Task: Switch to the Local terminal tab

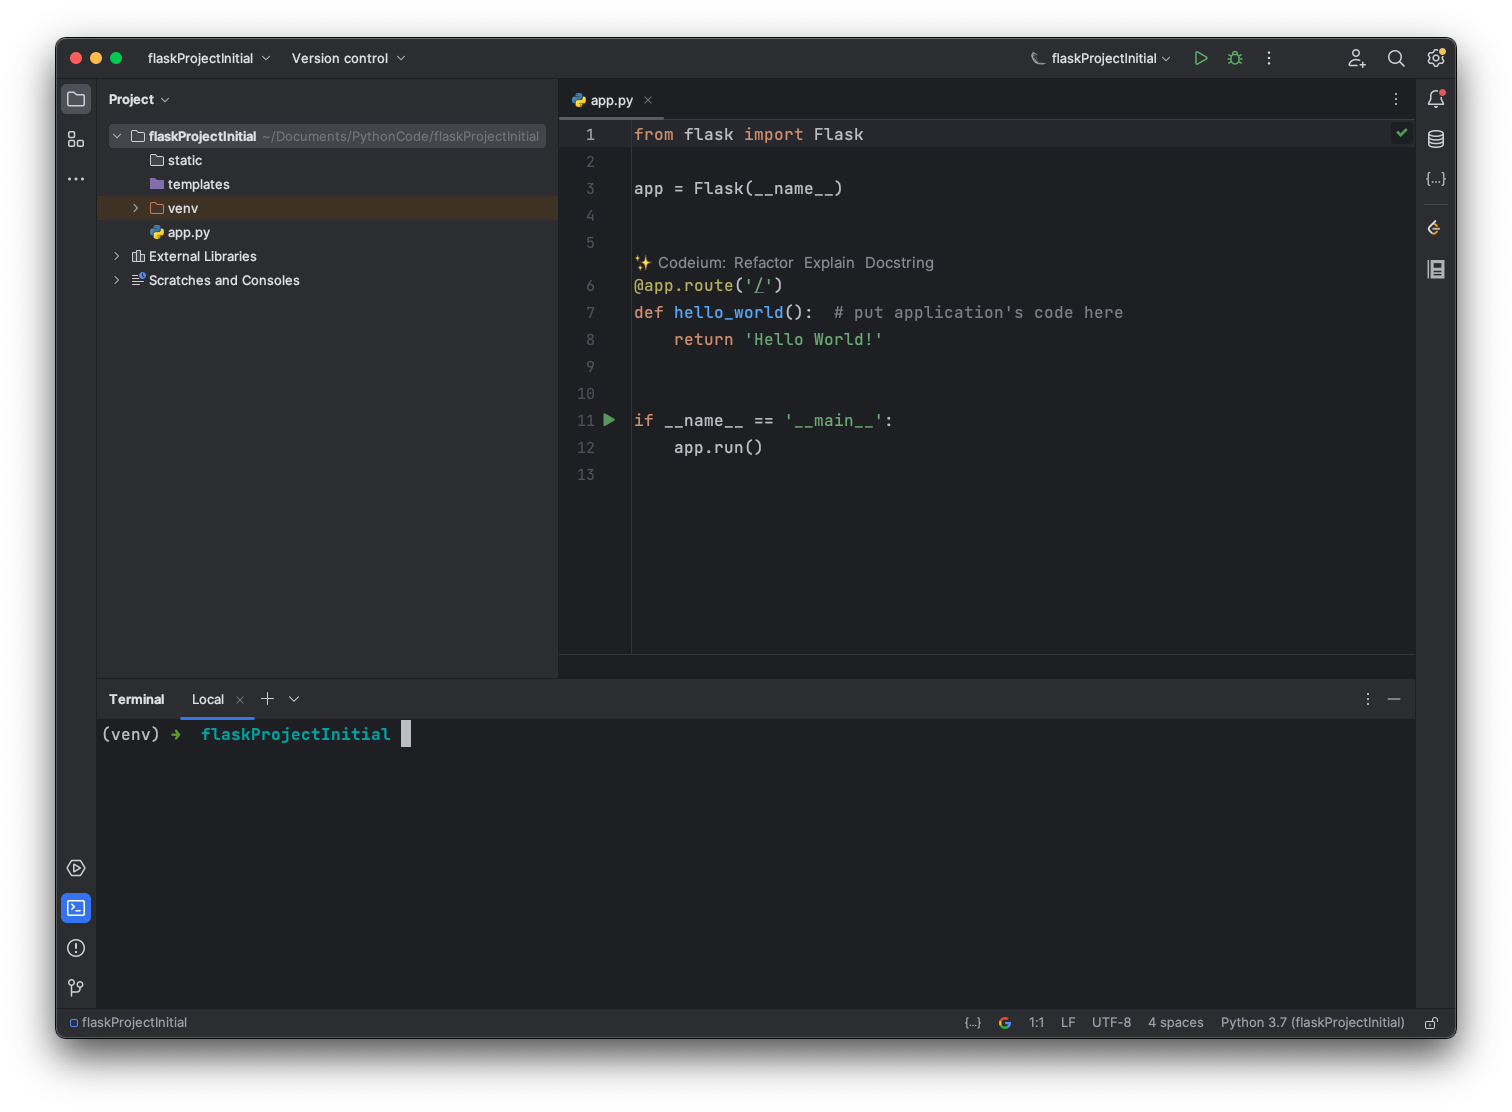Action: tap(208, 699)
